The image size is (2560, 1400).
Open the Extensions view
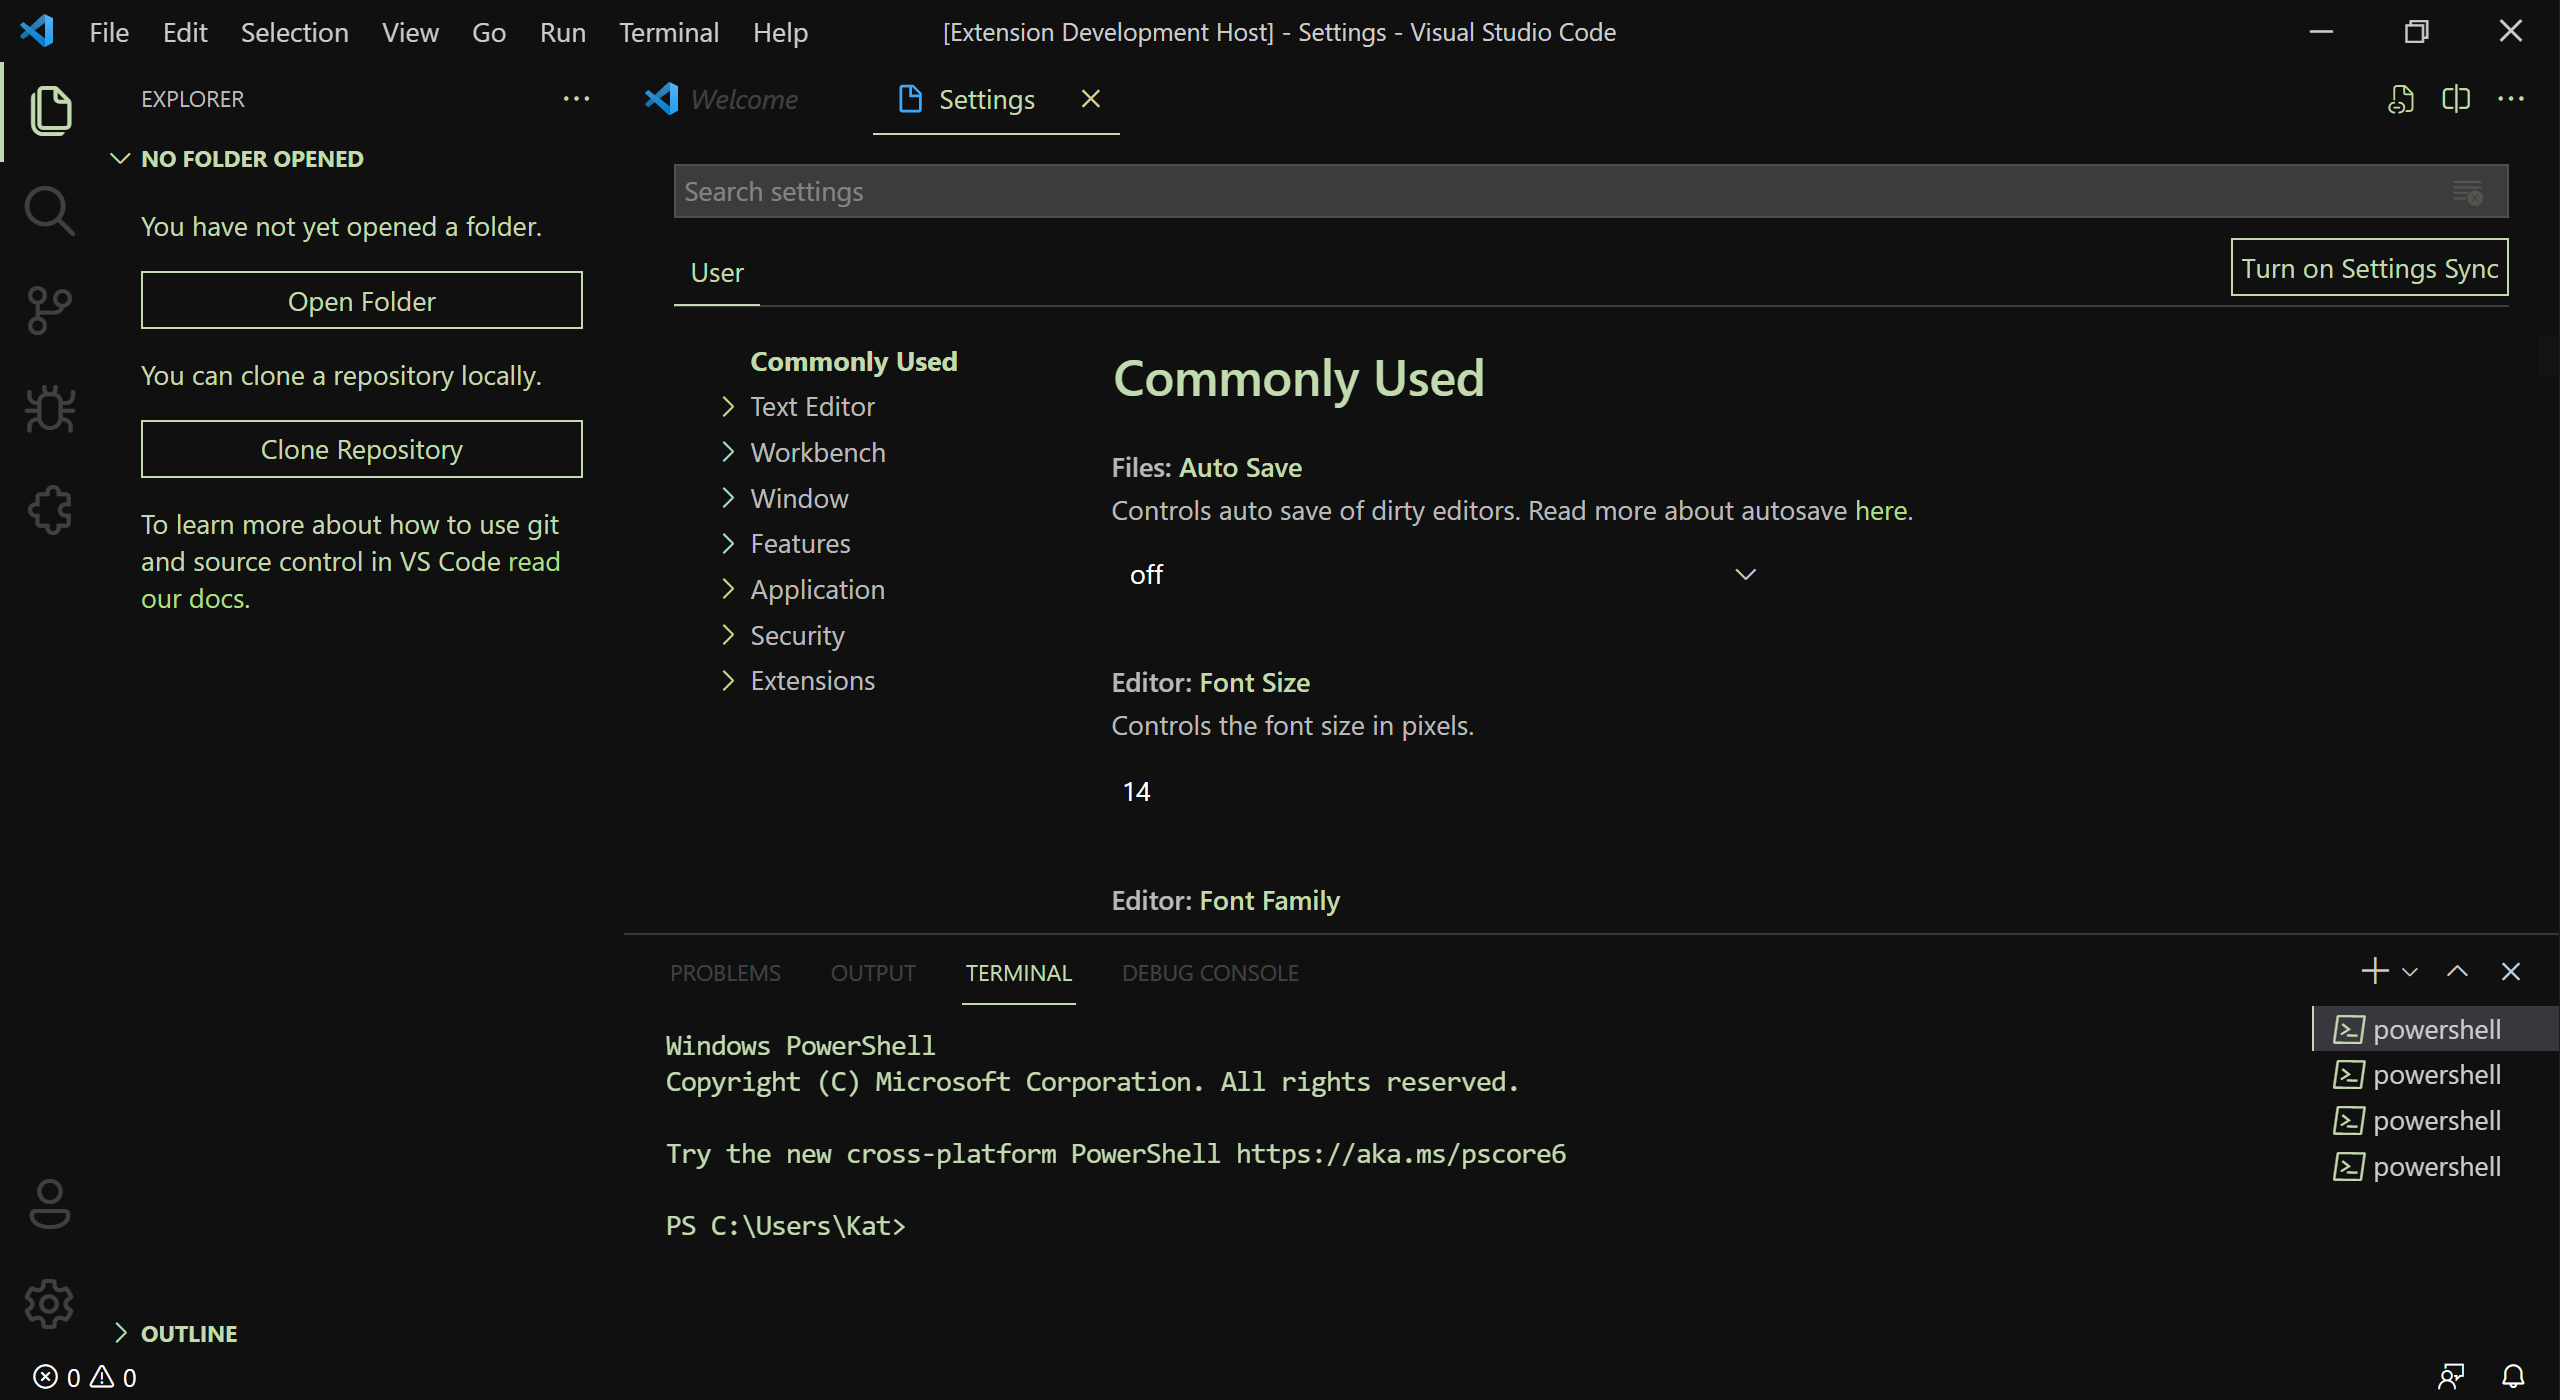pyautogui.click(x=49, y=510)
